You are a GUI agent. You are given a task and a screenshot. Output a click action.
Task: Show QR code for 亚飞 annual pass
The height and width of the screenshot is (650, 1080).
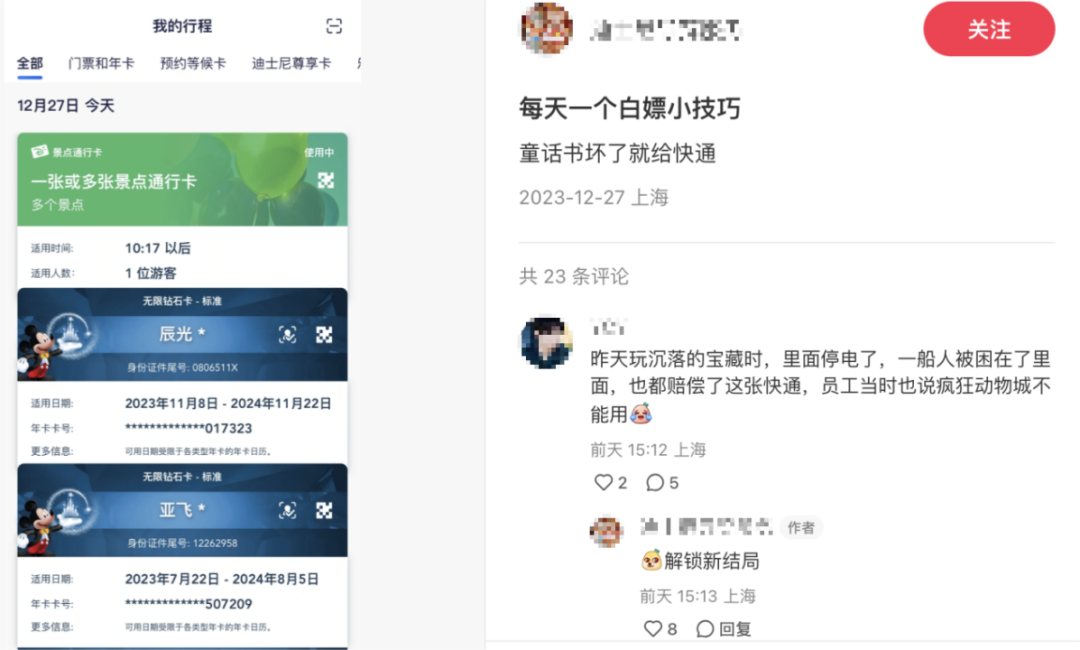[324, 510]
